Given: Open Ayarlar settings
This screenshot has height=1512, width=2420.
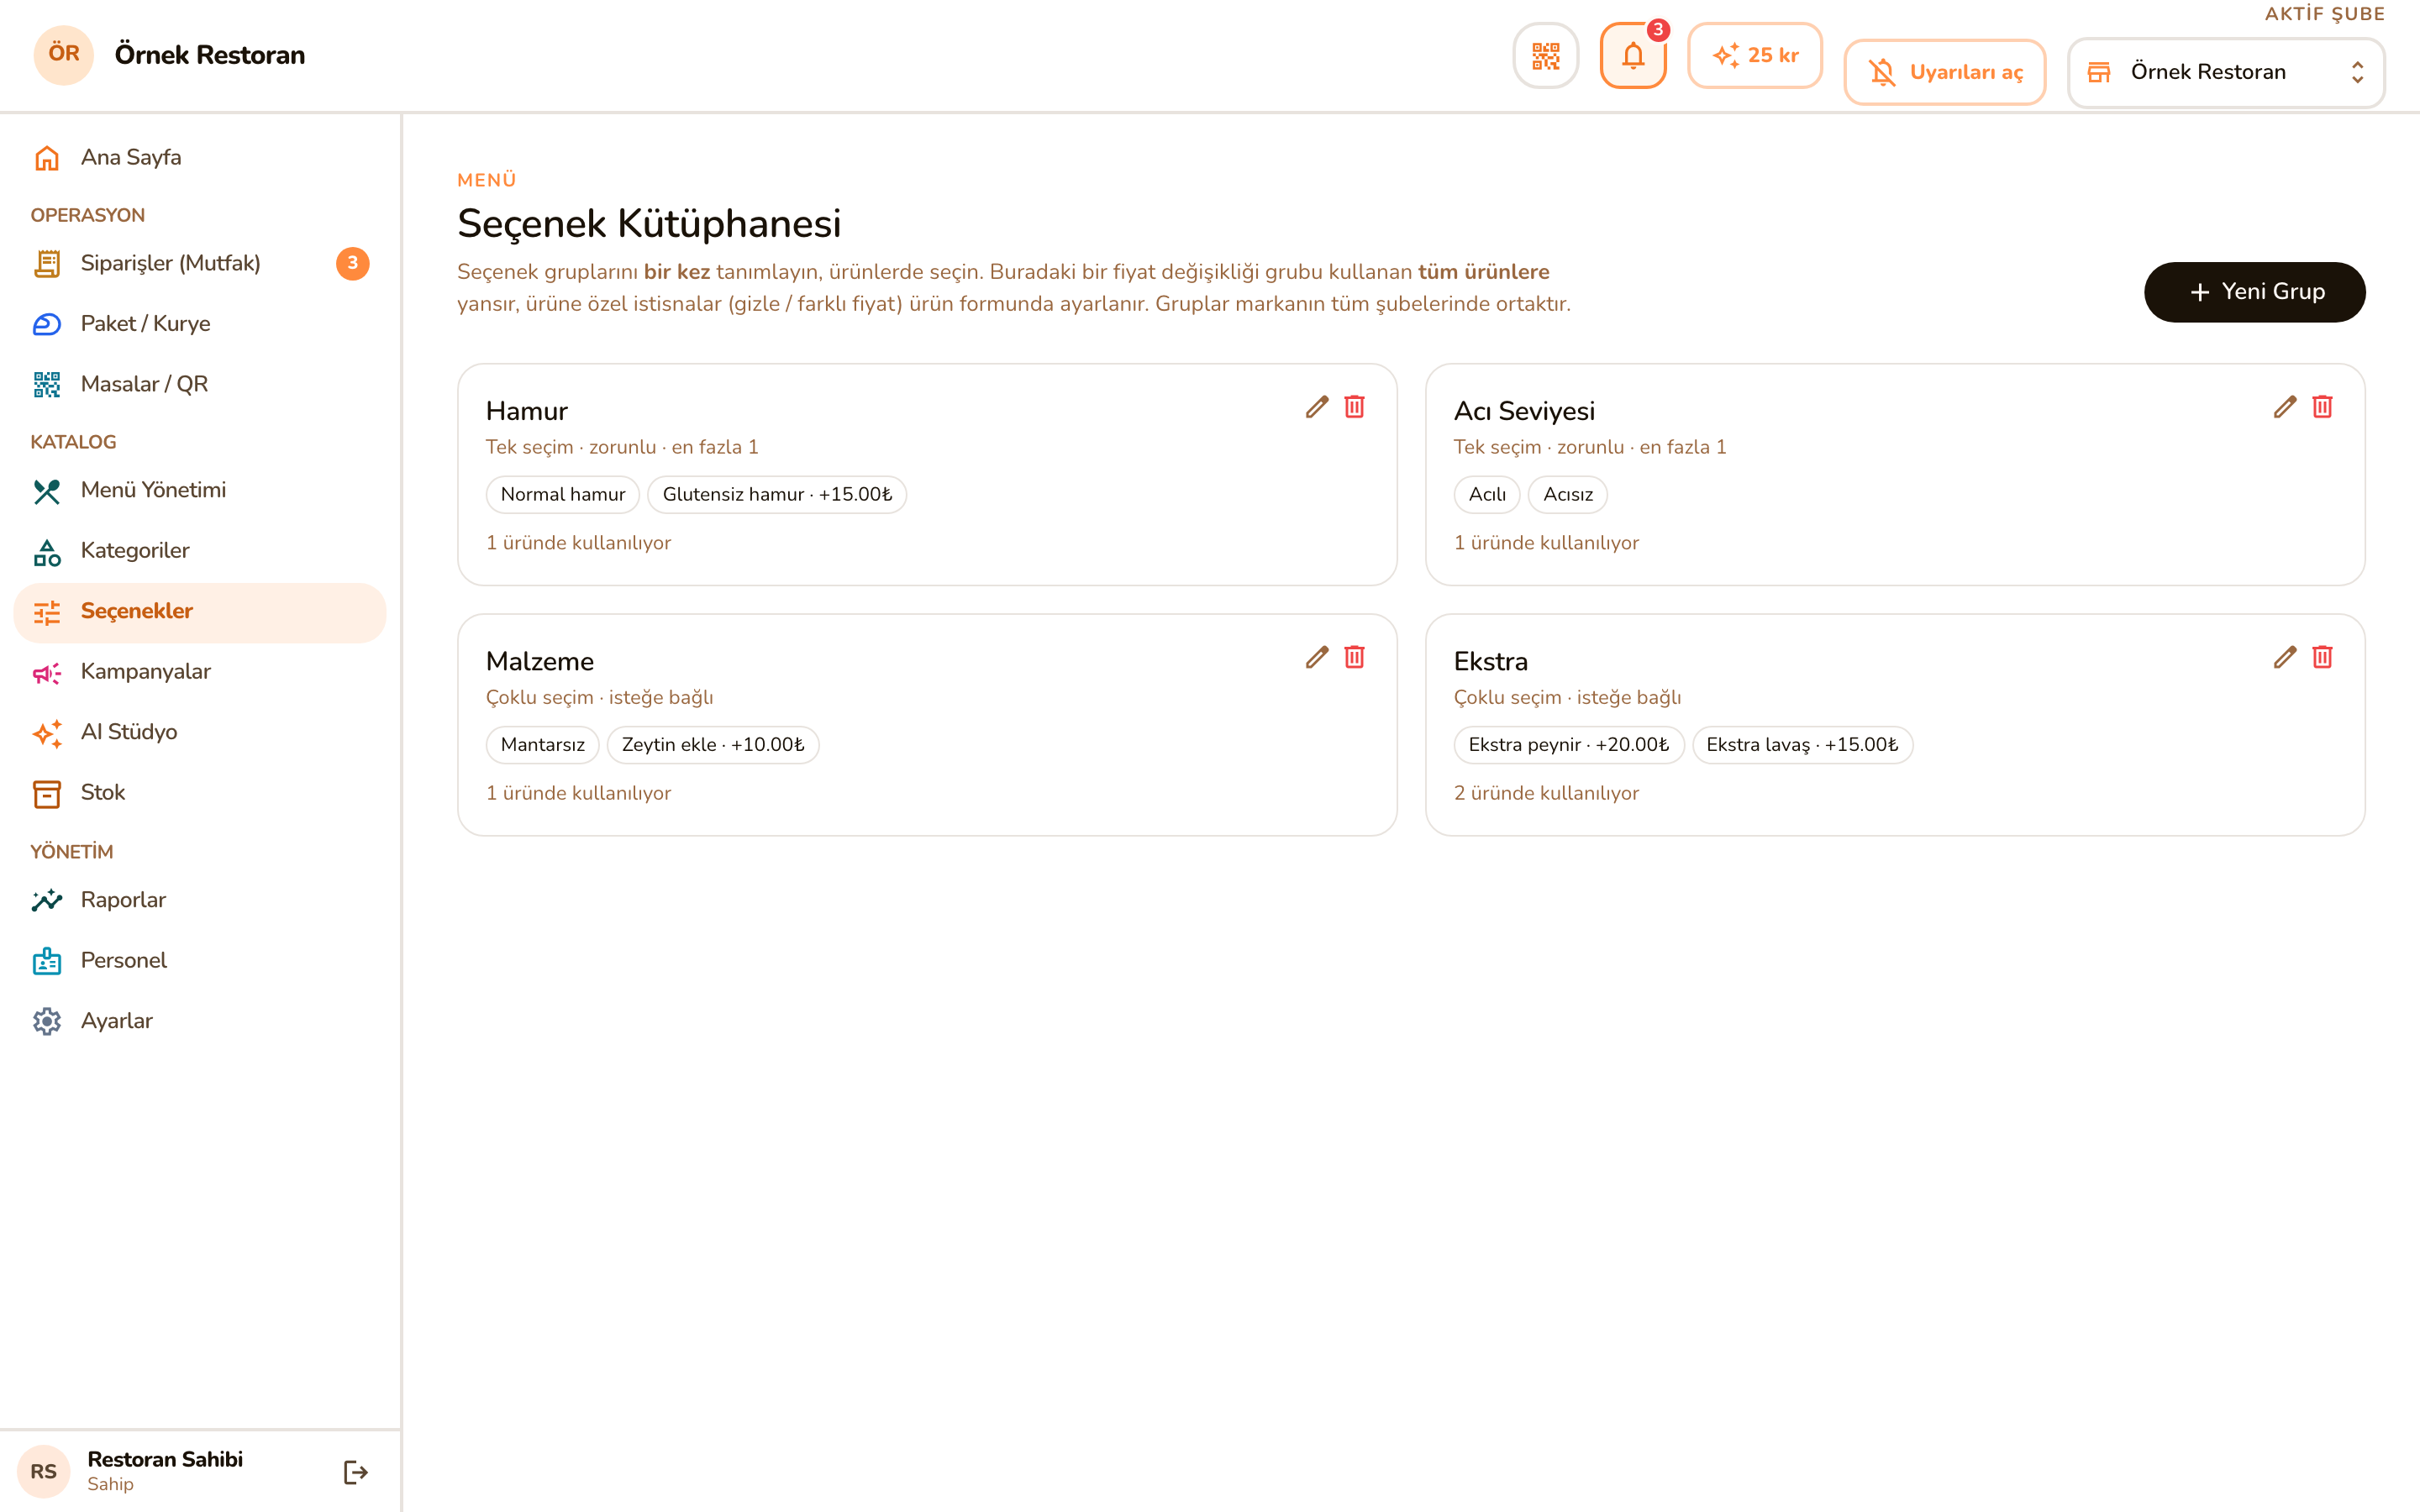Looking at the screenshot, I should pyautogui.click(x=200, y=1021).
